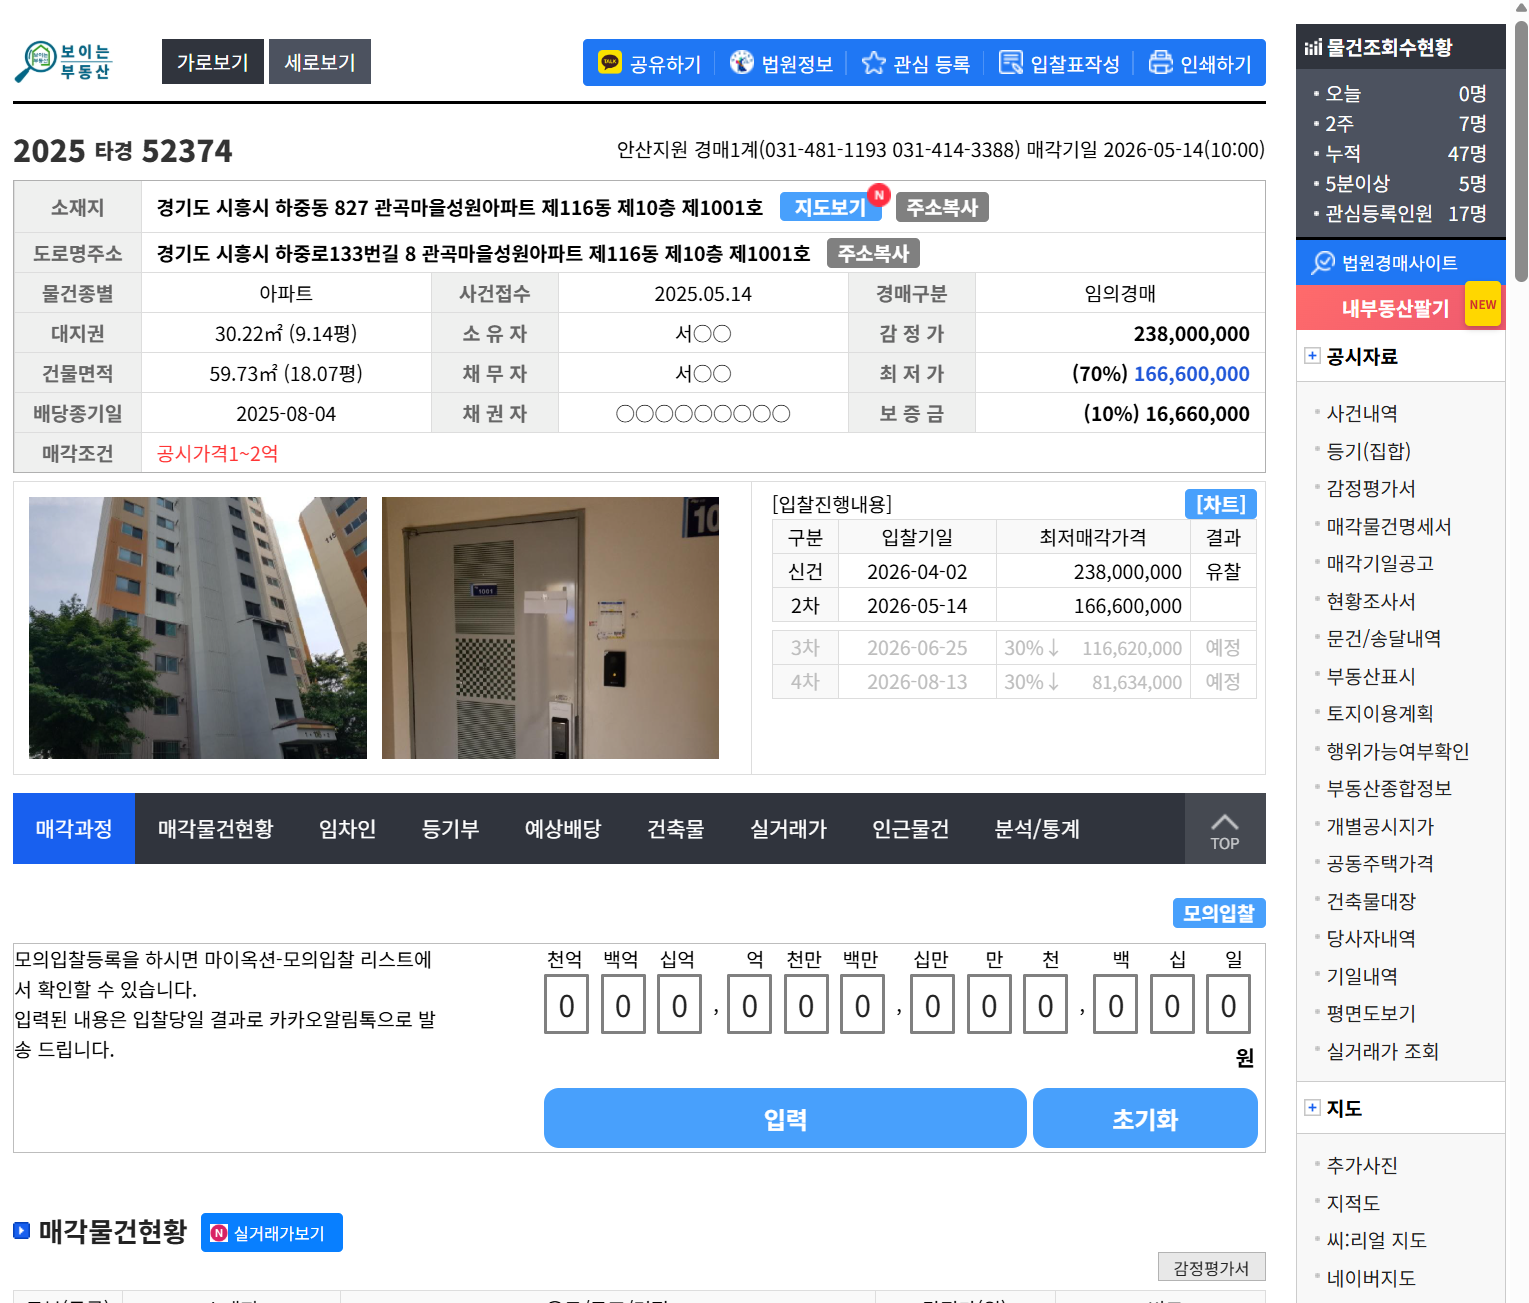The image size is (1529, 1303).
Task: Click the 초기화 reset button
Action: (1145, 1118)
